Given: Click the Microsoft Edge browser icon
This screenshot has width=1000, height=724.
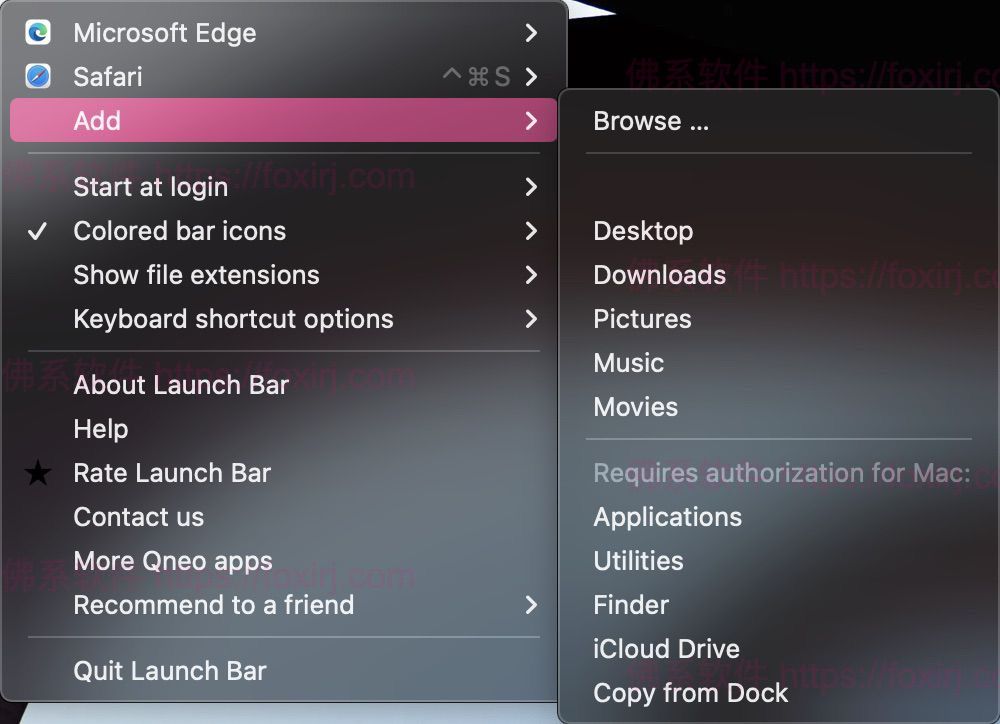Looking at the screenshot, I should (x=36, y=33).
